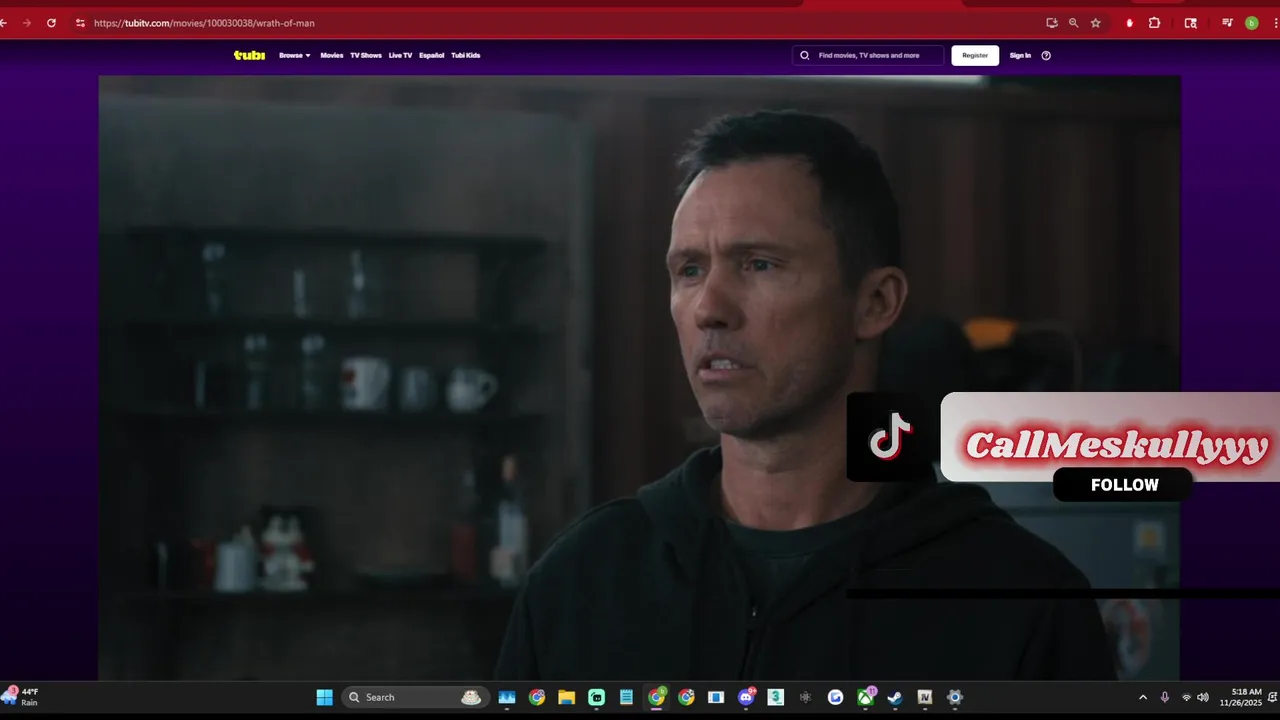1280x720 pixels.
Task: Click the Sign In link
Action: click(1020, 55)
